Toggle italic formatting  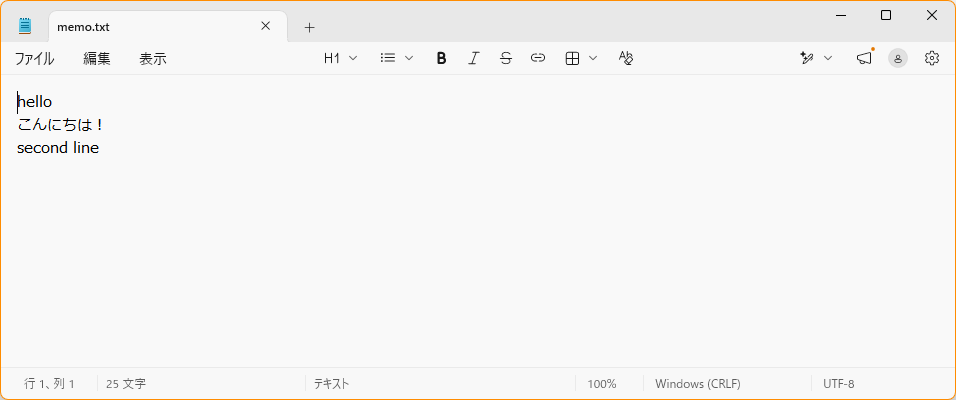pyautogui.click(x=474, y=59)
